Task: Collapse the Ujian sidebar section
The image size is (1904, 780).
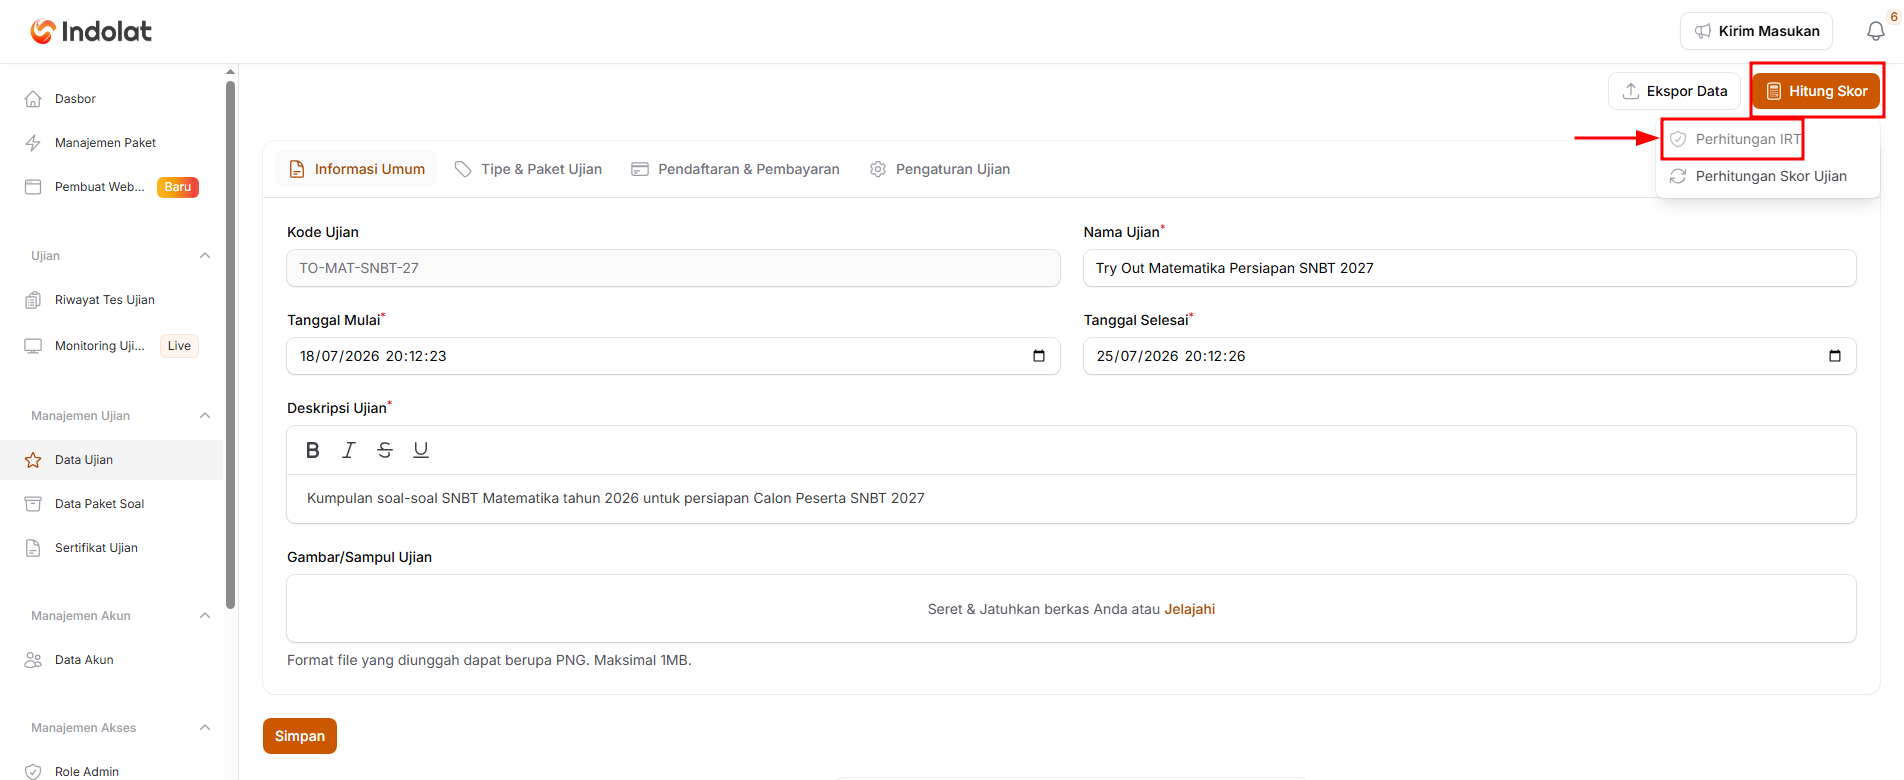Action: pyautogui.click(x=205, y=256)
